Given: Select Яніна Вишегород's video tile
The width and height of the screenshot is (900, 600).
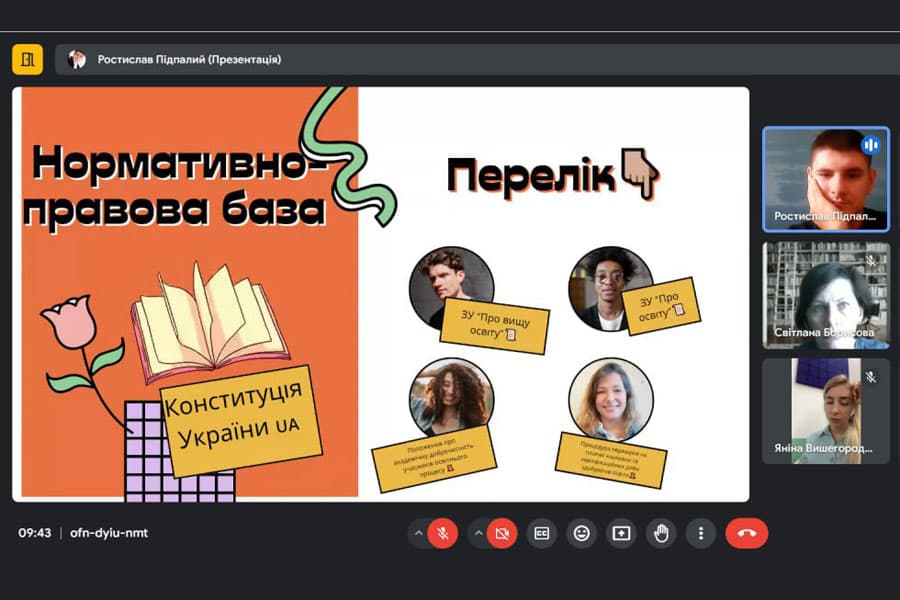Looking at the screenshot, I should [825, 411].
